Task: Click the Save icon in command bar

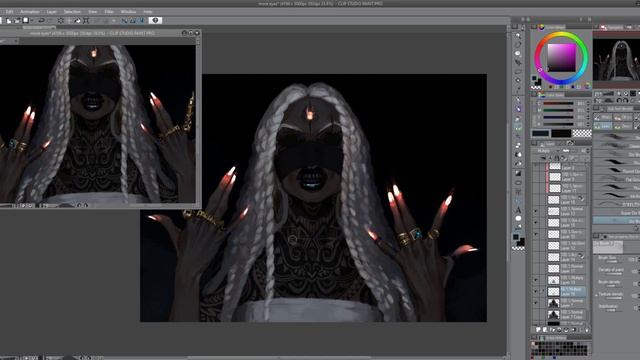Action: pyautogui.click(x=25, y=20)
